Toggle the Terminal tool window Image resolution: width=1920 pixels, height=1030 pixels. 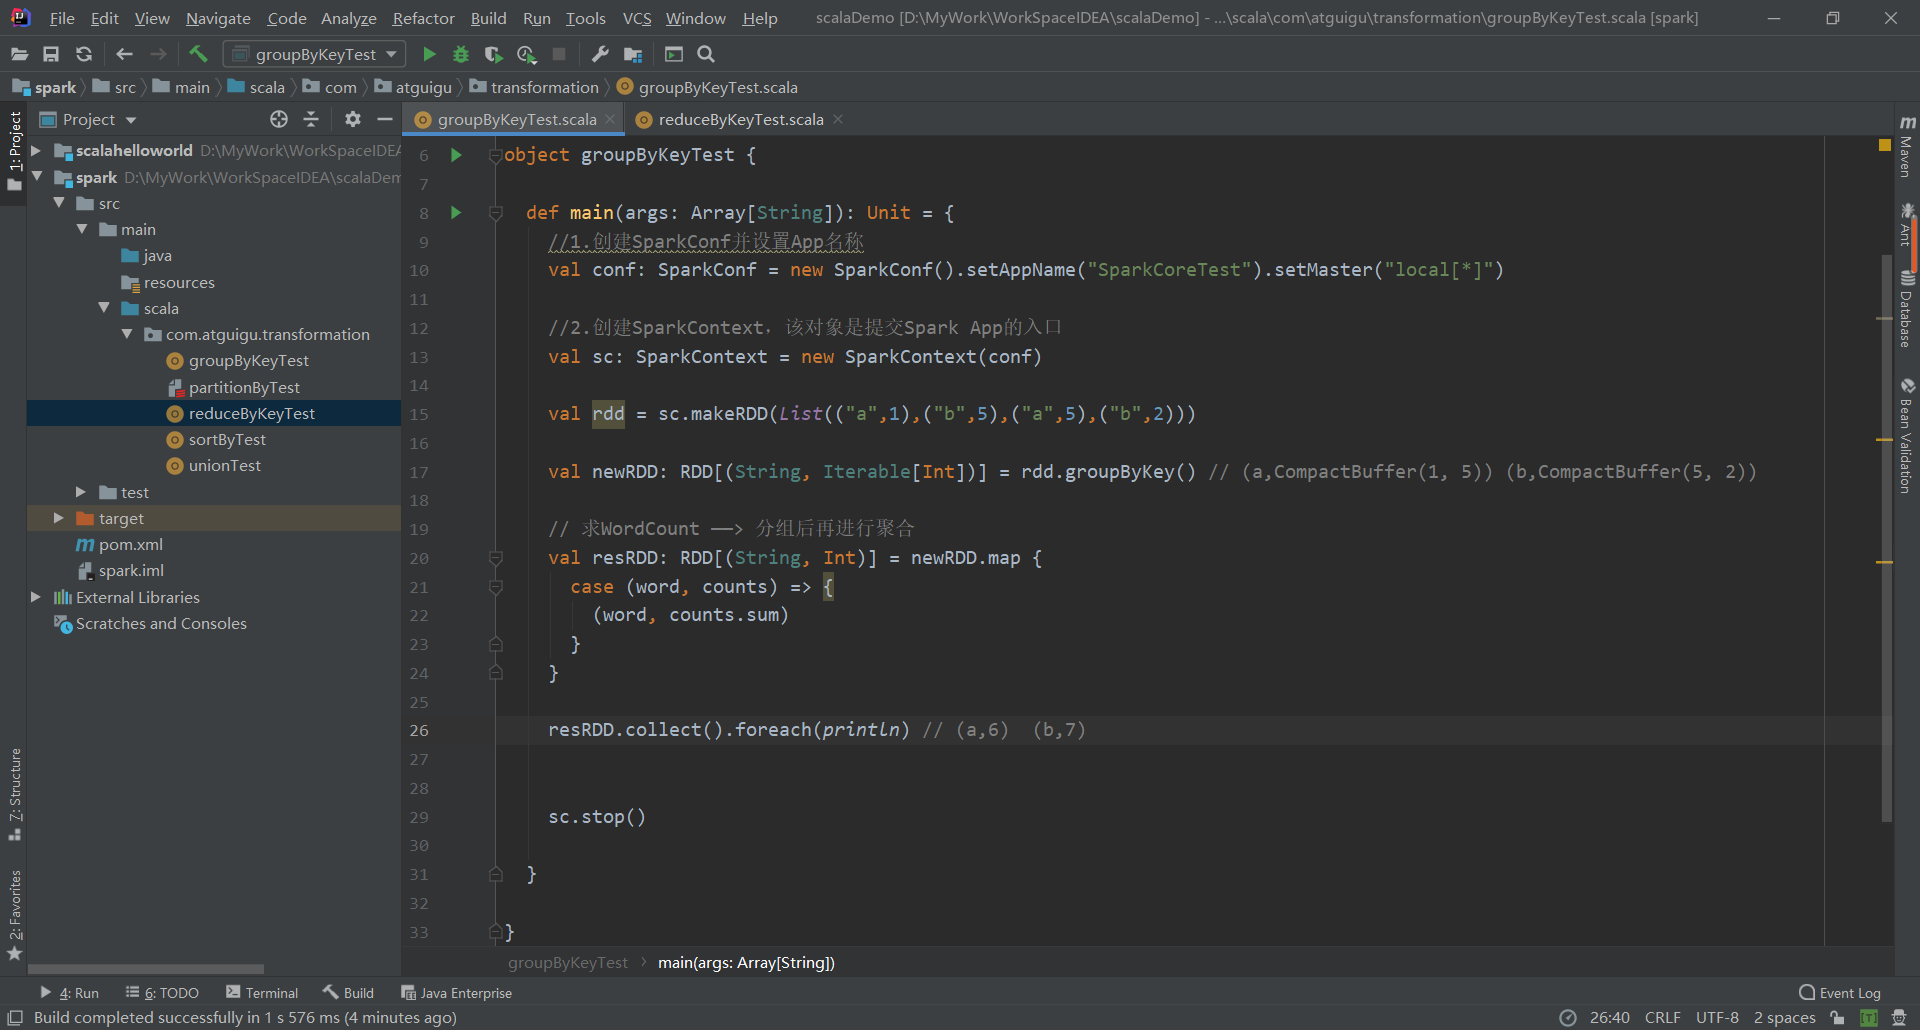pos(262,992)
